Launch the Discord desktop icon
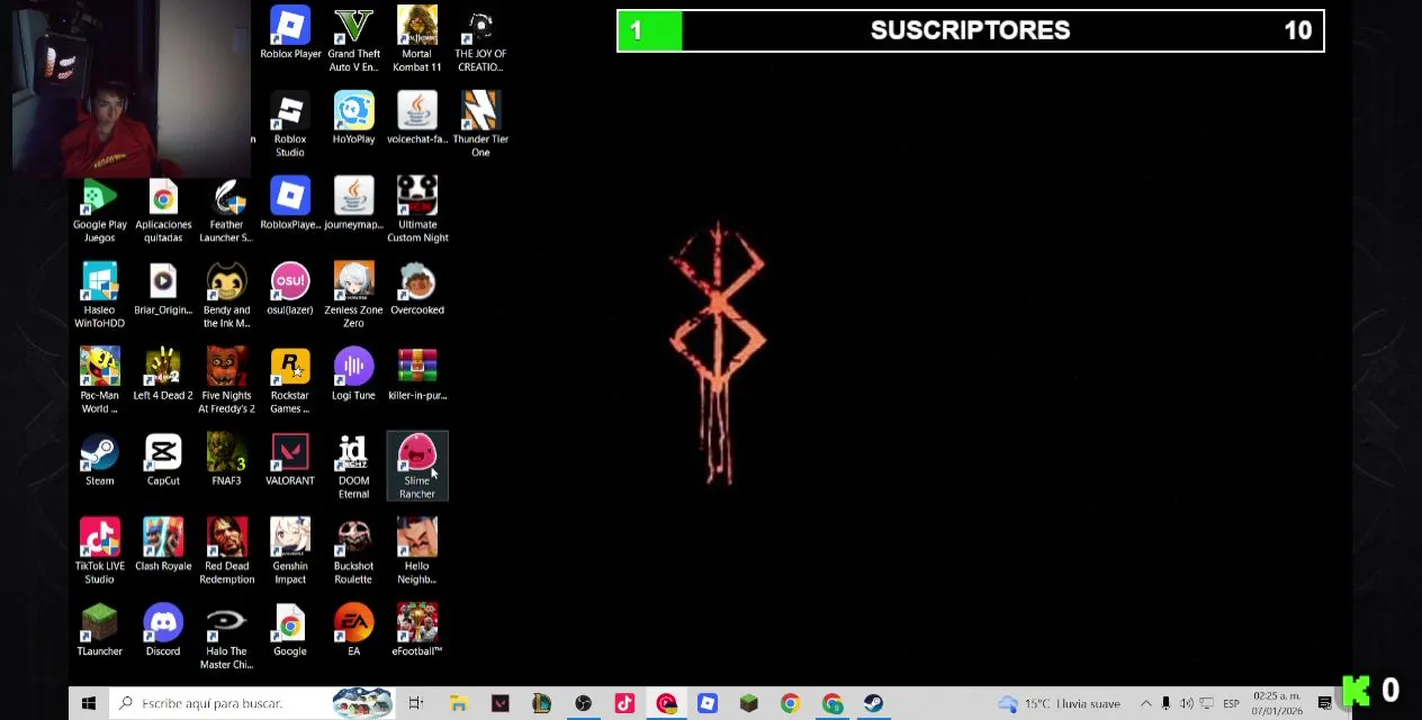1422x720 pixels. (x=163, y=631)
